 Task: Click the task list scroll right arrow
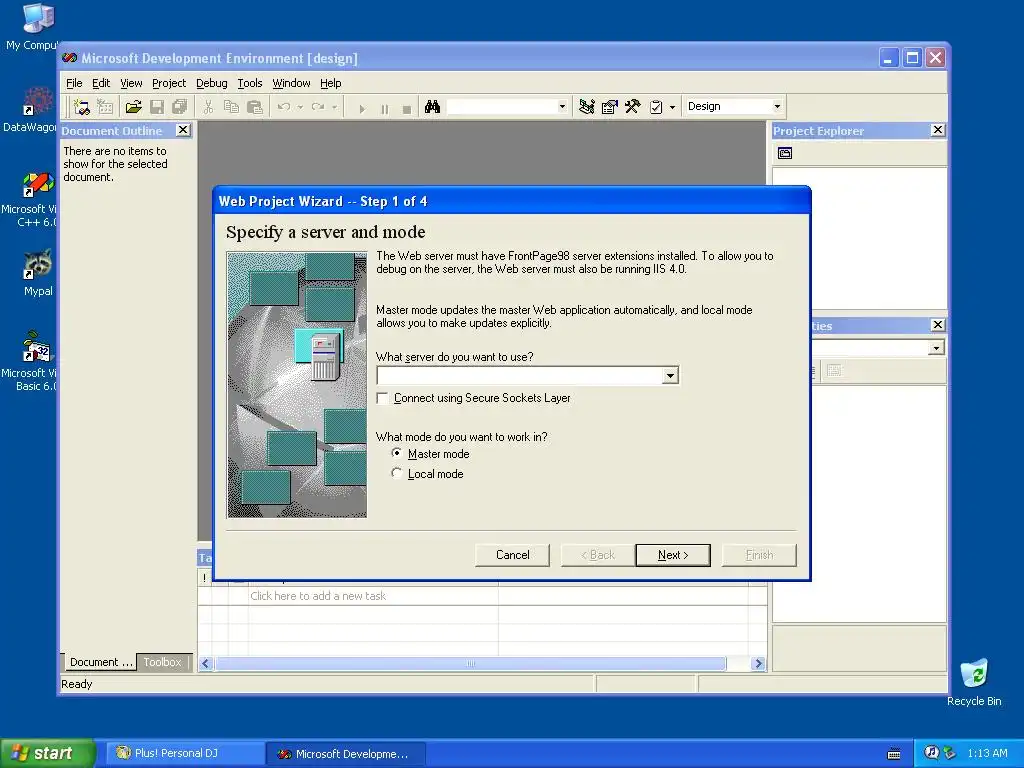[758, 664]
